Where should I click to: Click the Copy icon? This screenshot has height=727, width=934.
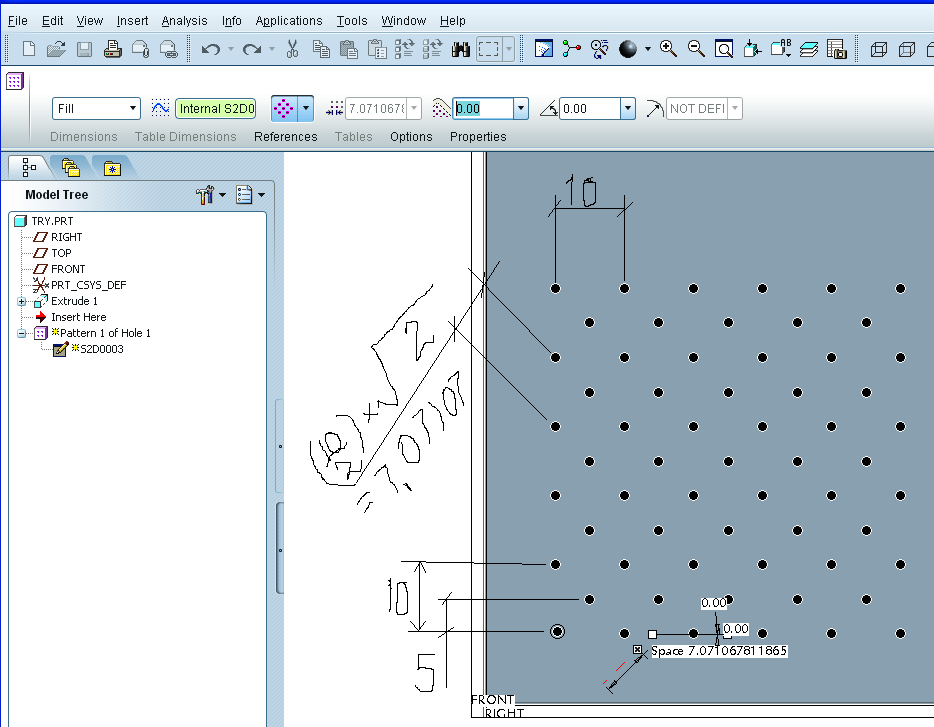tap(321, 49)
